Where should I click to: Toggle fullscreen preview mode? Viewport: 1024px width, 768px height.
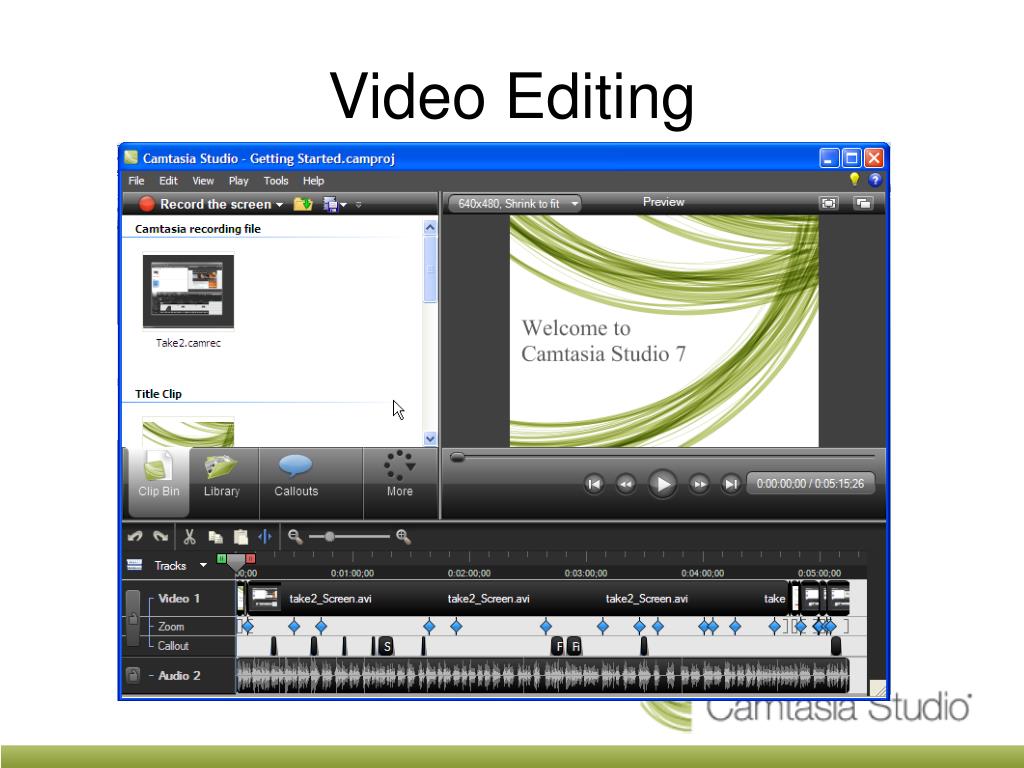click(829, 203)
